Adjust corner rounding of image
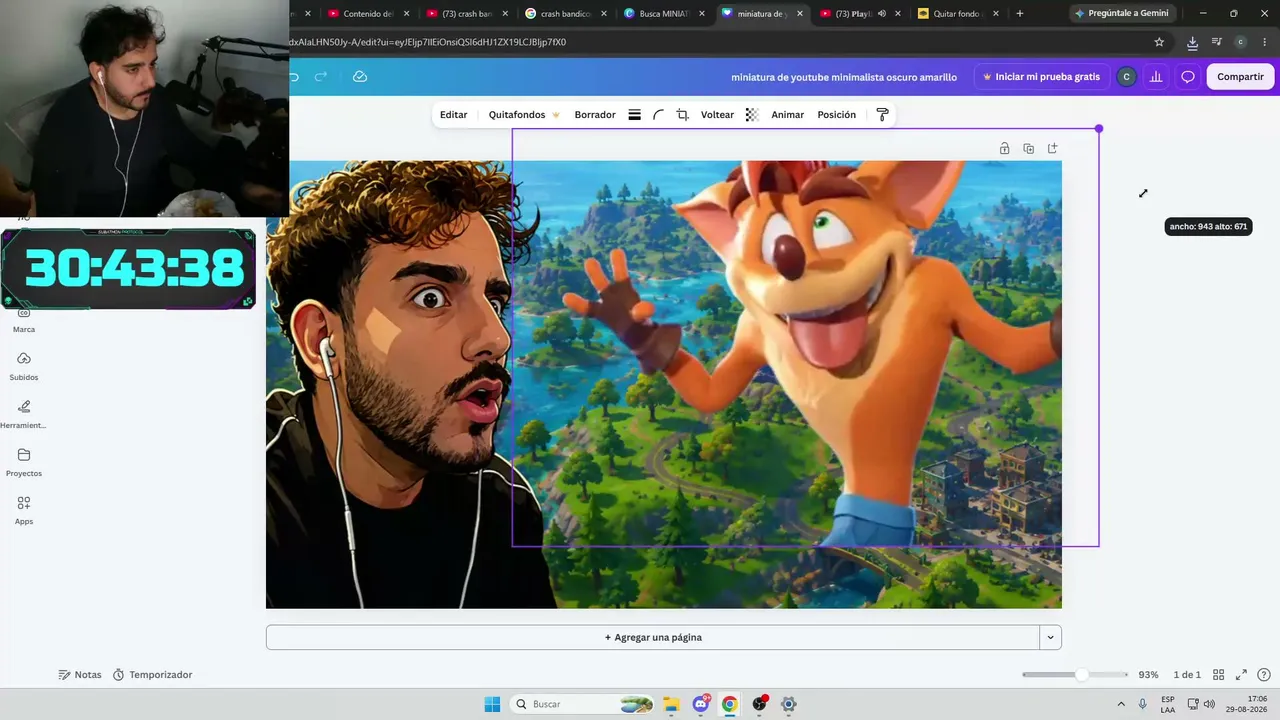This screenshot has width=1280, height=720. pos(658,115)
